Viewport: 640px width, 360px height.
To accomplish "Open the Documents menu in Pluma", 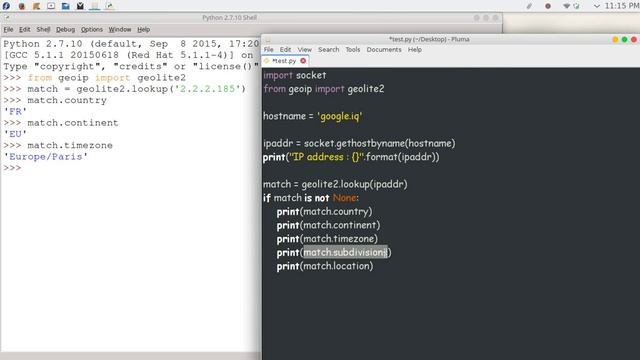I will pos(384,49).
